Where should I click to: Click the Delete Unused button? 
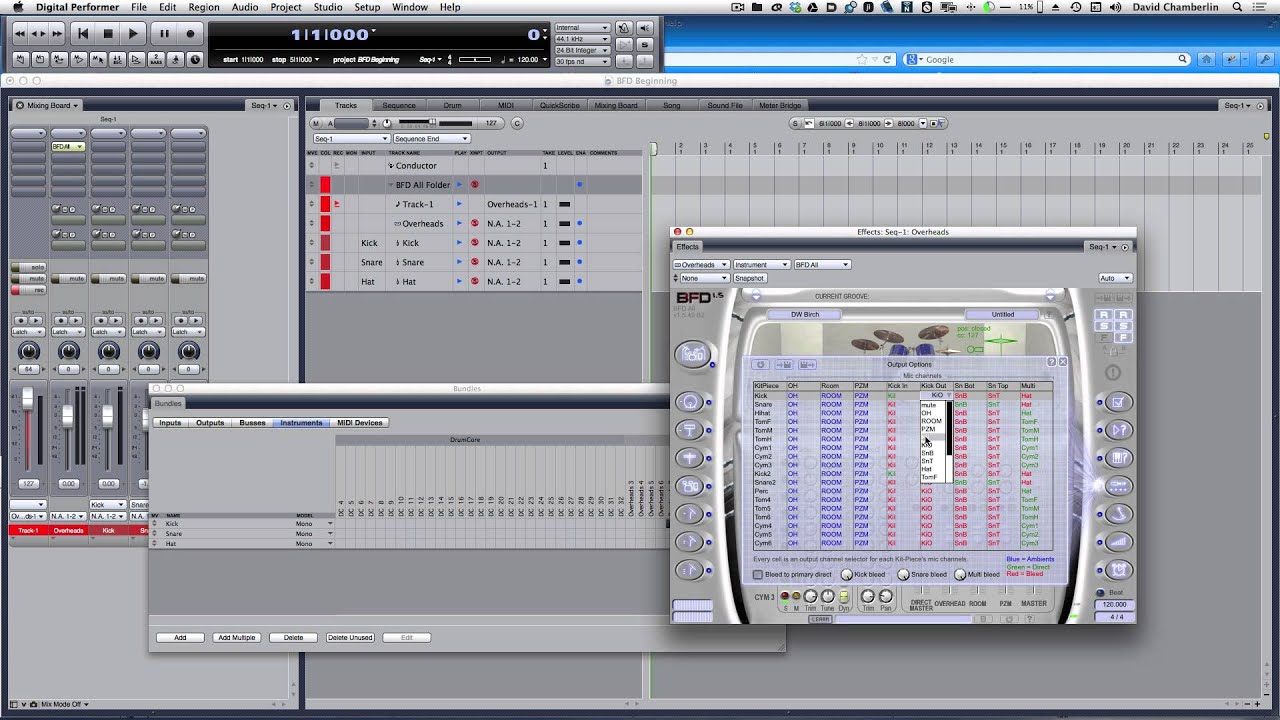349,638
